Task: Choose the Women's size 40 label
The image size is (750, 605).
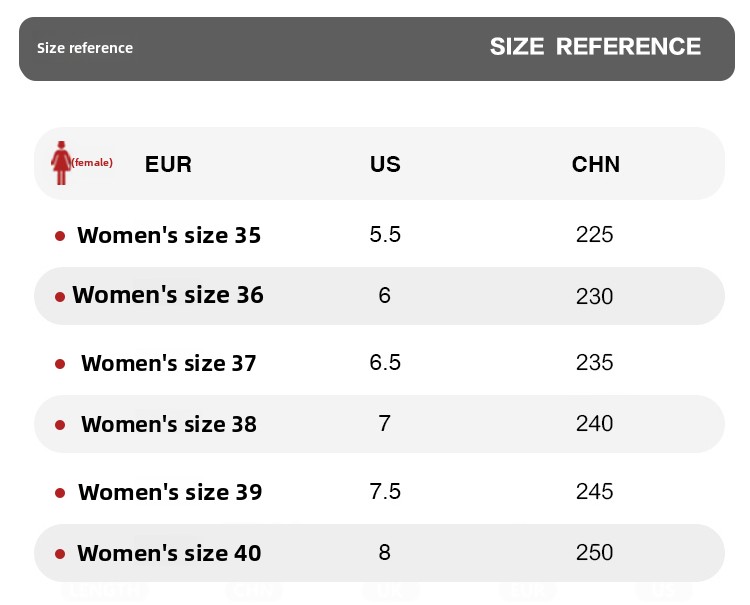Action: click(169, 553)
